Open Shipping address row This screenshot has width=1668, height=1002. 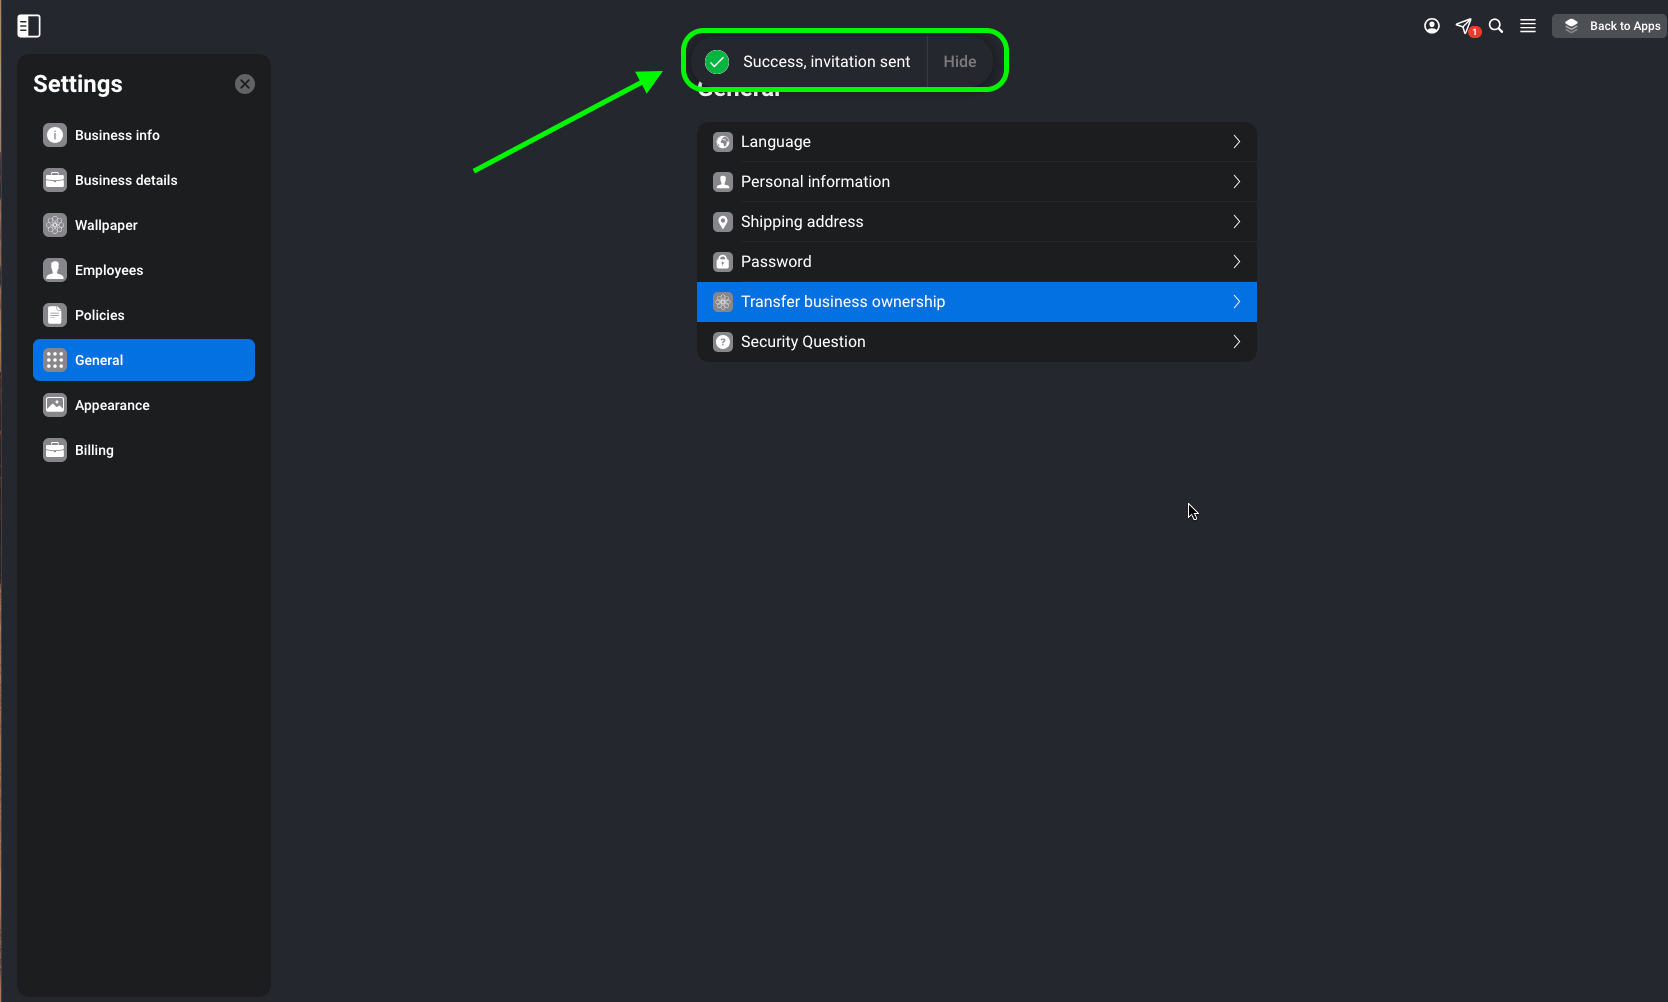pyautogui.click(x=977, y=222)
